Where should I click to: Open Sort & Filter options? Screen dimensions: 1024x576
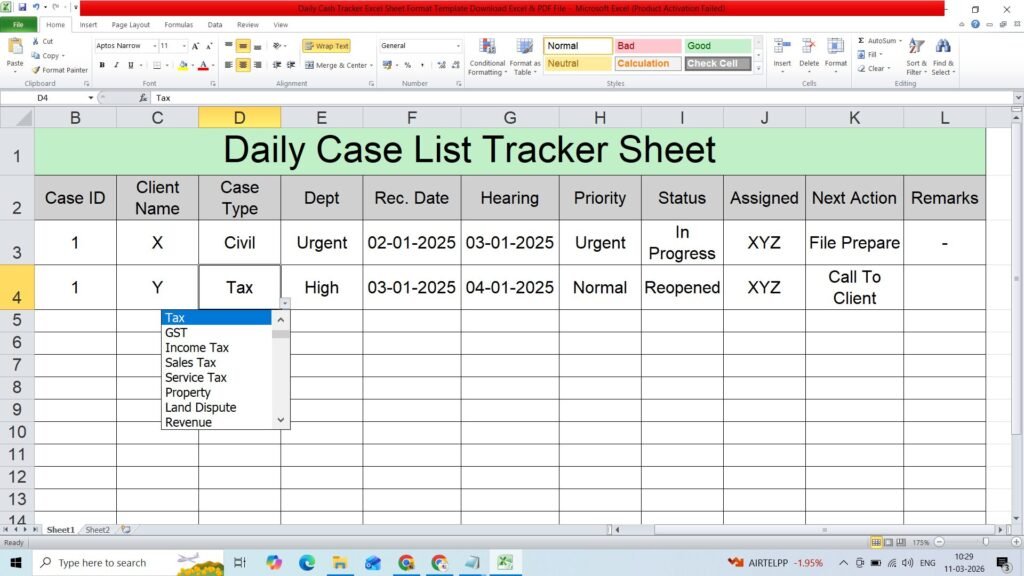tap(916, 57)
